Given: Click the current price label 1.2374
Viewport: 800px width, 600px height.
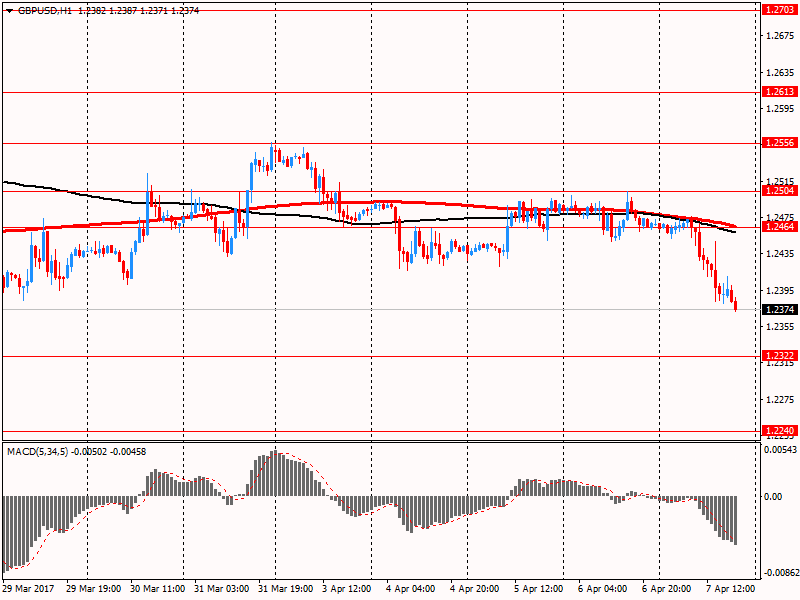Looking at the screenshot, I should [780, 310].
